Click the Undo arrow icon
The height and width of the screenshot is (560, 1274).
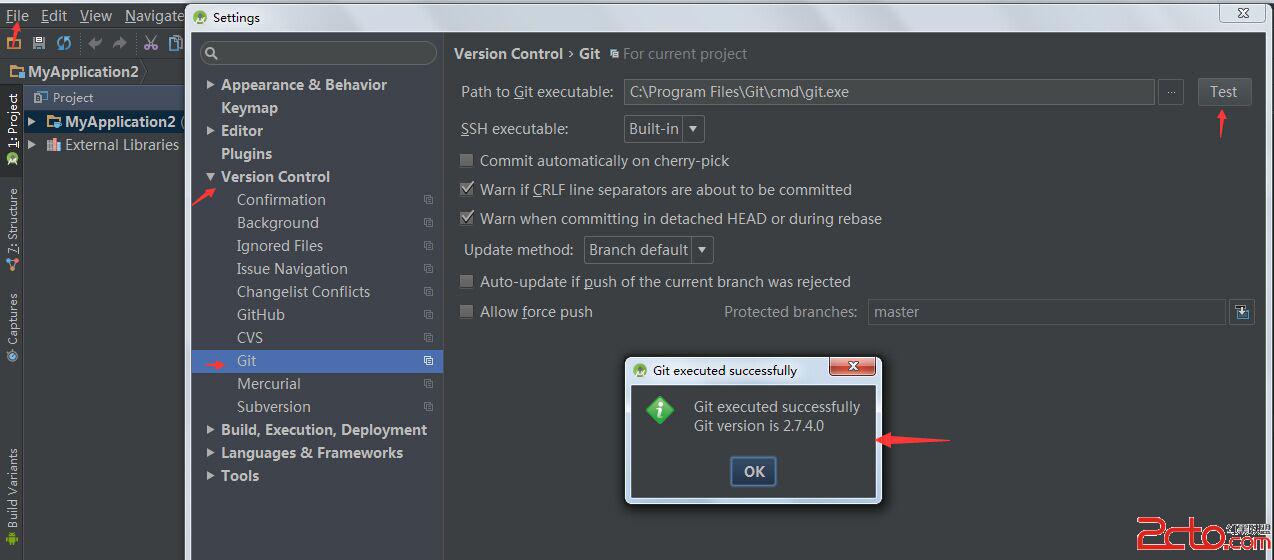click(96, 43)
